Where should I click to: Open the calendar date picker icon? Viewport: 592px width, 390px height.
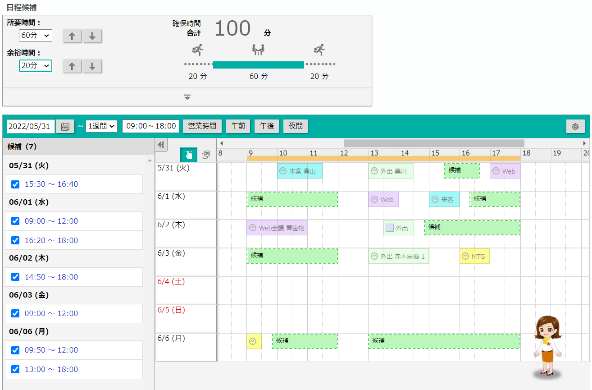(65, 126)
